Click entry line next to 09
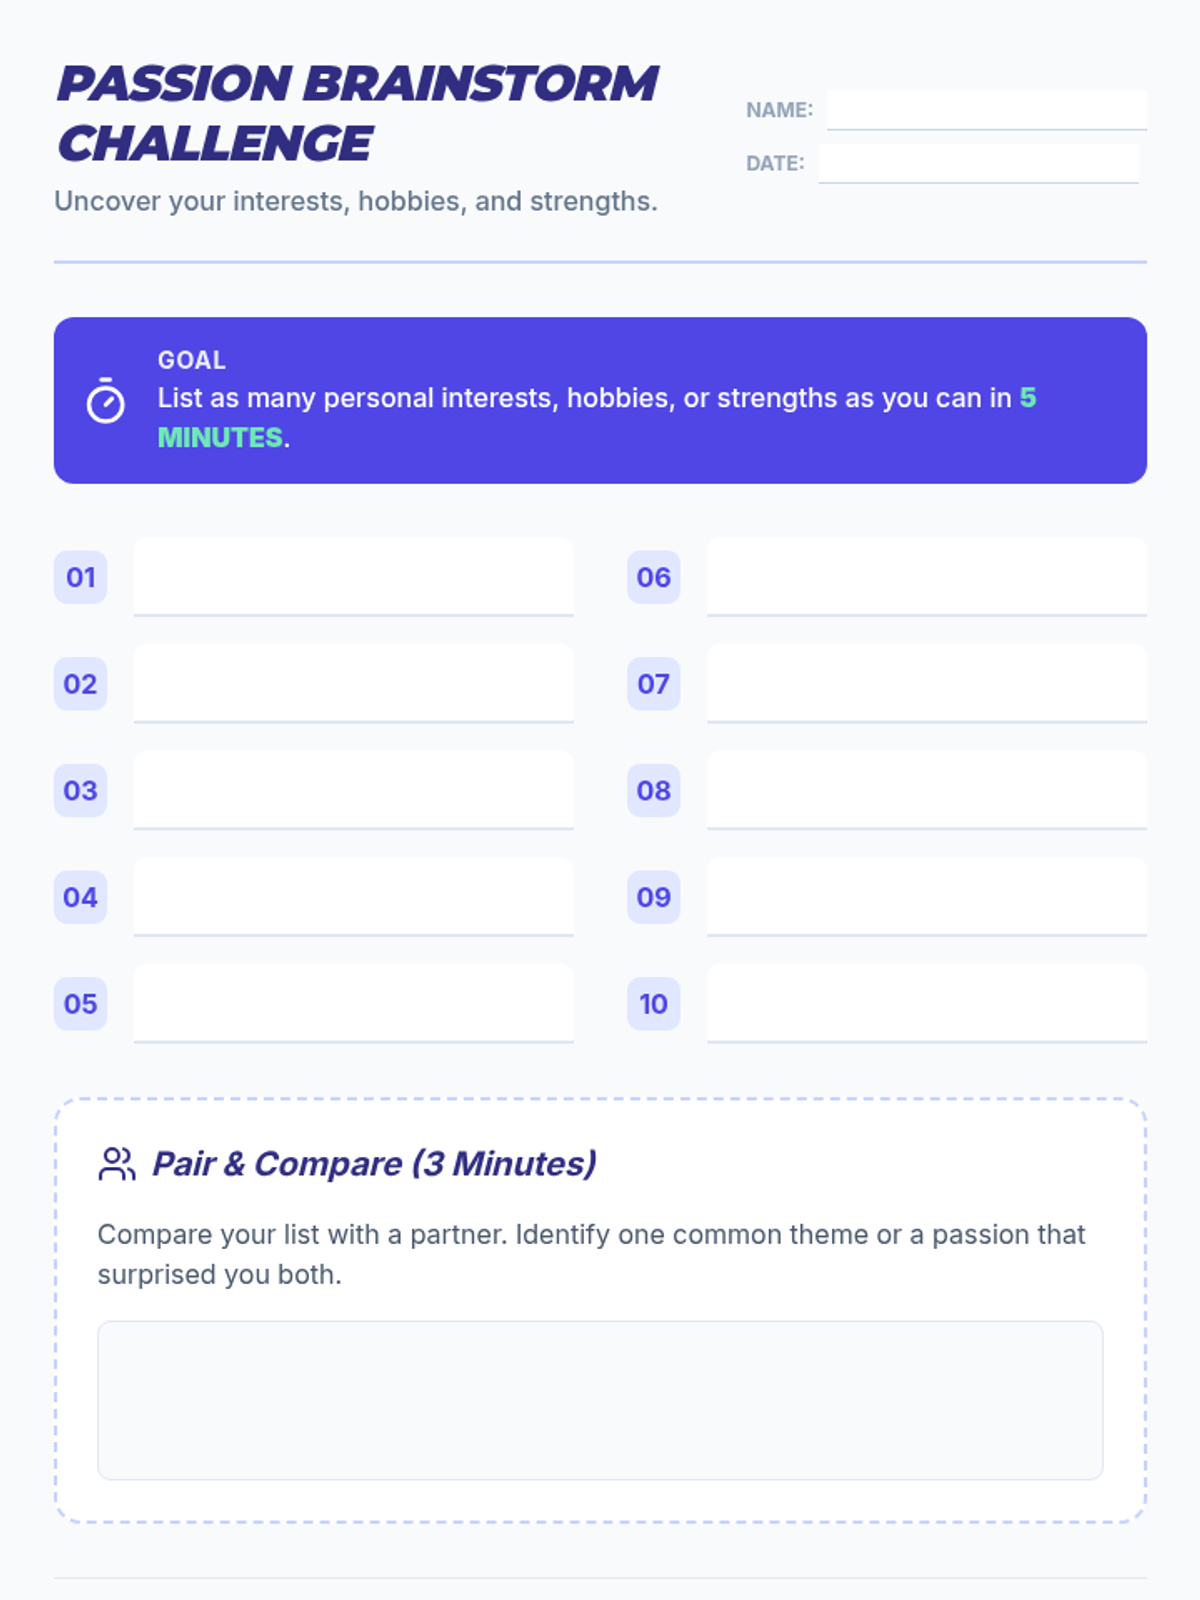The image size is (1200, 1600). (926, 897)
